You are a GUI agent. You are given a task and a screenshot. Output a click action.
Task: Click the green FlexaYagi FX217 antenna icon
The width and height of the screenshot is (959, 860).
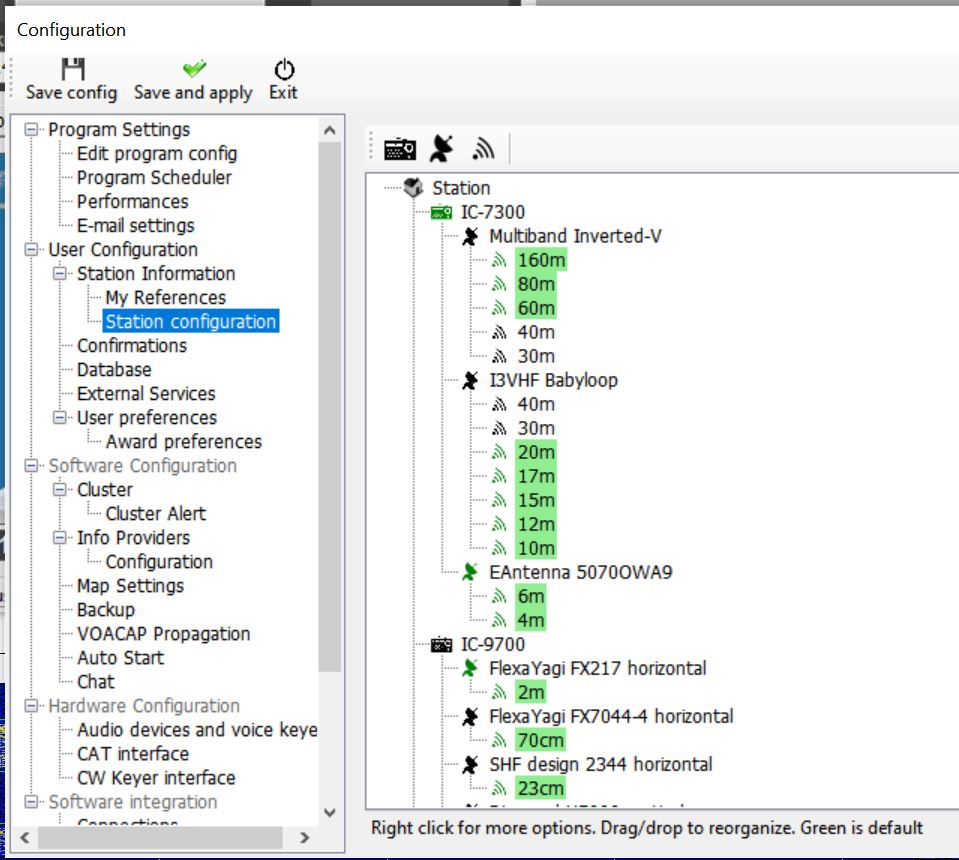point(470,669)
